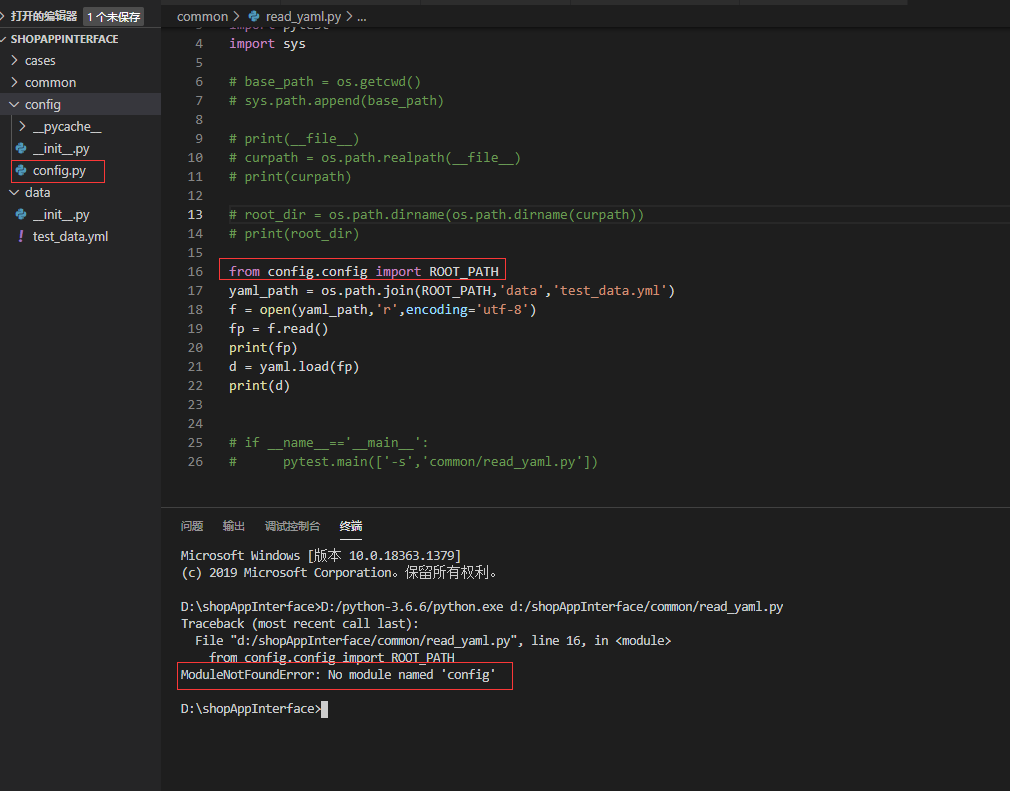Select config.py in the explorer

57,171
